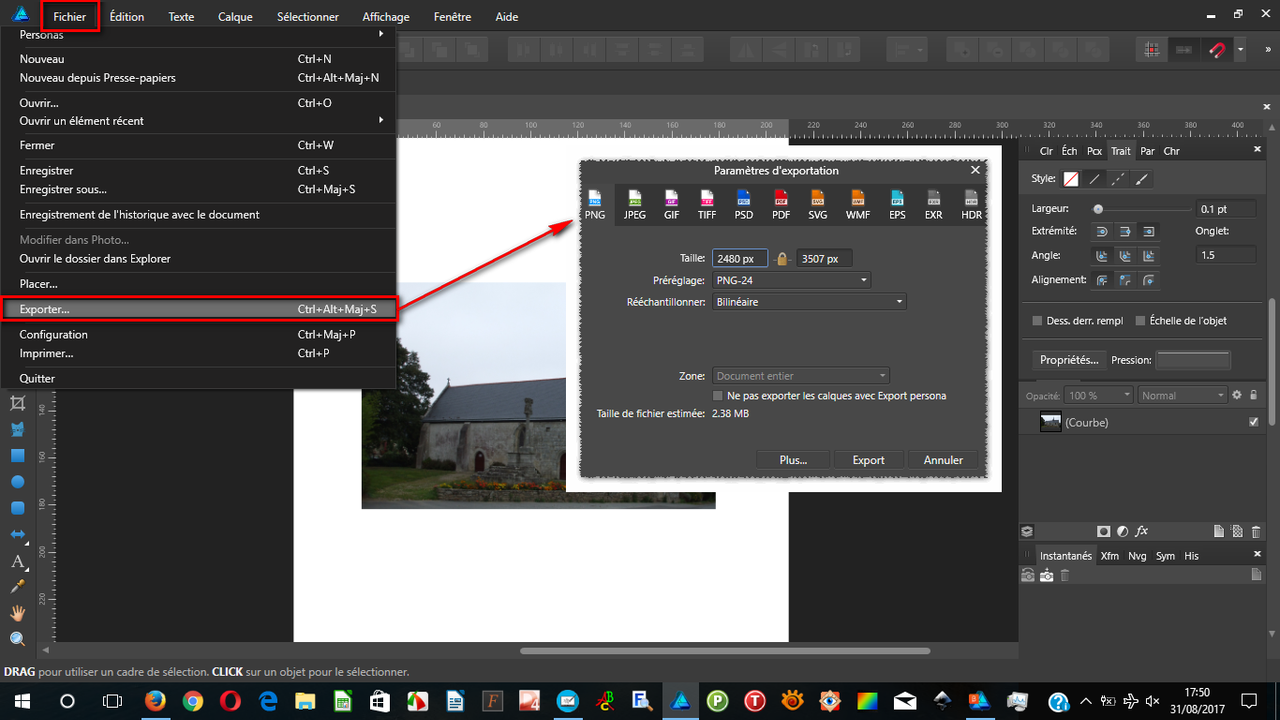1280x720 pixels.
Task: Click the Largeur stroke width slider
Action: pyautogui.click(x=1142, y=209)
